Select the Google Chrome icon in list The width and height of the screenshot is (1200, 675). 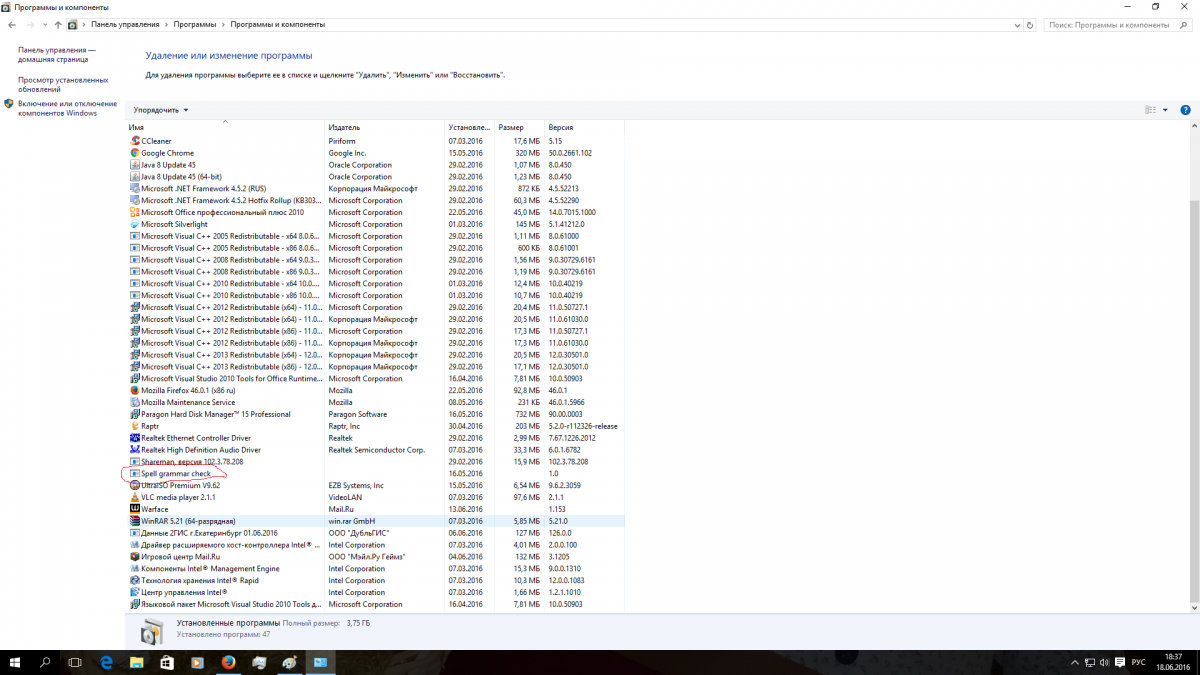[135, 153]
